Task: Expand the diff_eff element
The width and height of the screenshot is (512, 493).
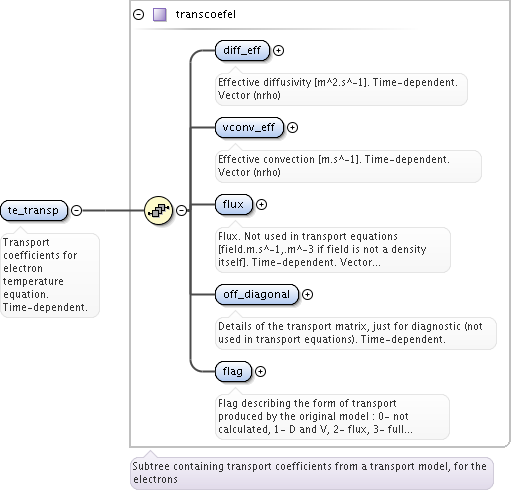Action: point(278,50)
